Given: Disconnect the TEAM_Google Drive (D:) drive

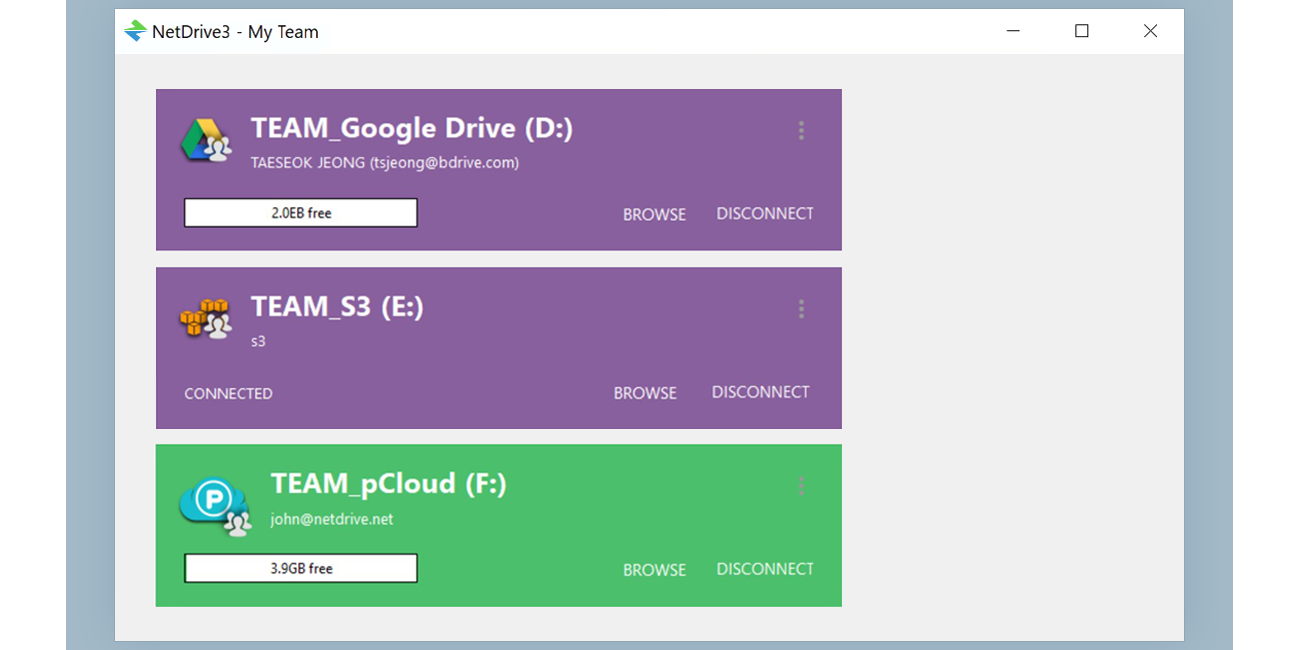Looking at the screenshot, I should click(x=765, y=213).
